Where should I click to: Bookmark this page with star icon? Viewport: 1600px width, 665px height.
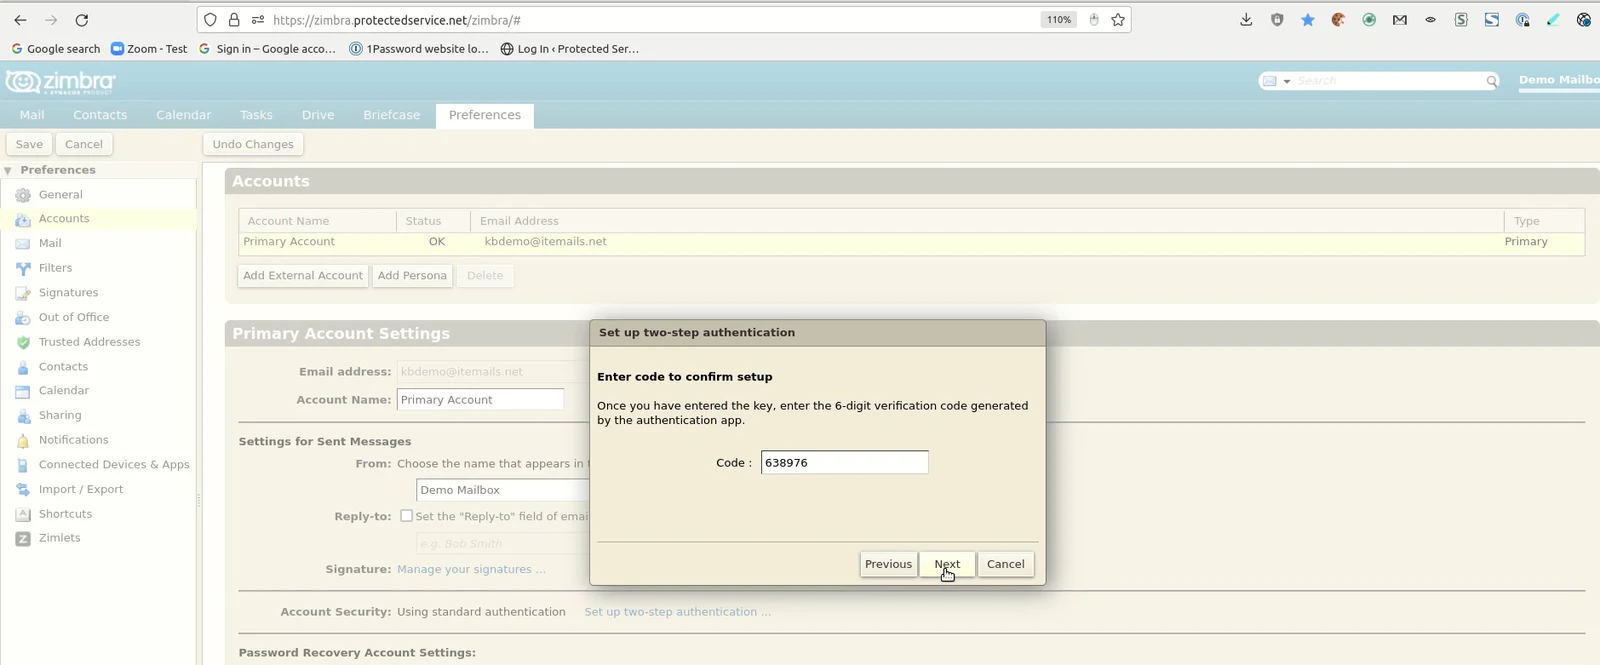(x=1118, y=20)
